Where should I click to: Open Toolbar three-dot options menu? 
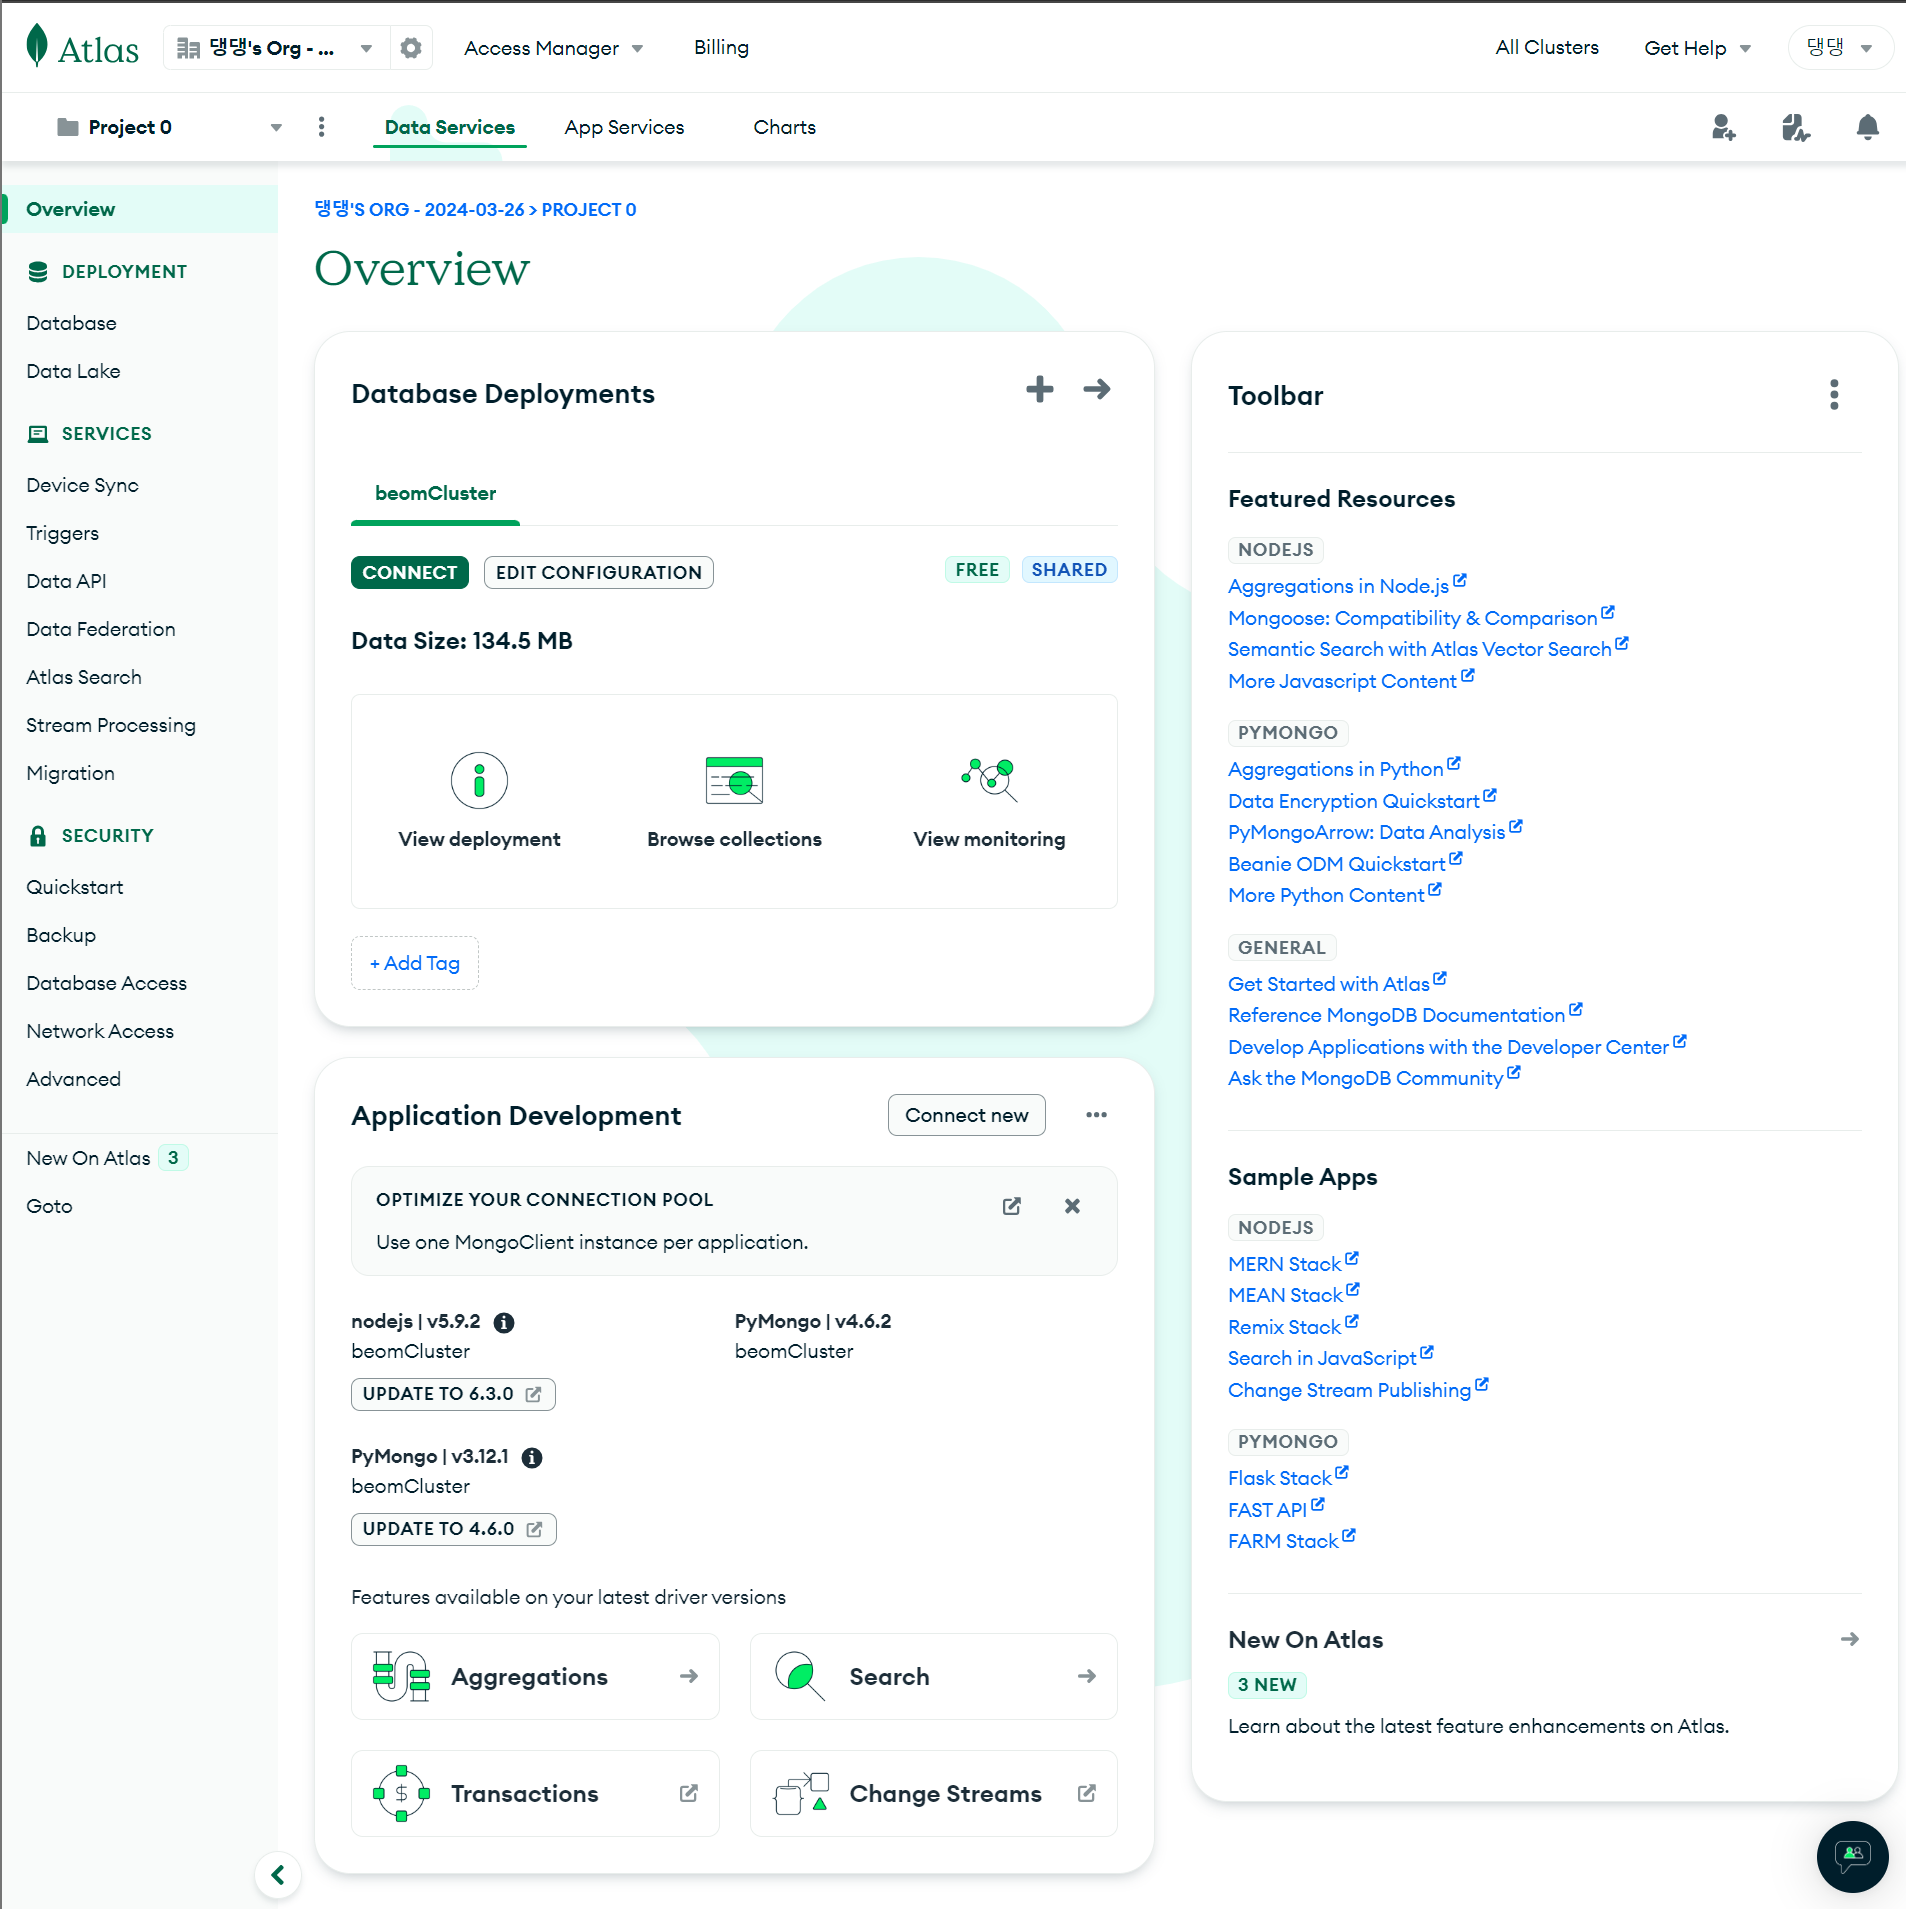tap(1834, 395)
